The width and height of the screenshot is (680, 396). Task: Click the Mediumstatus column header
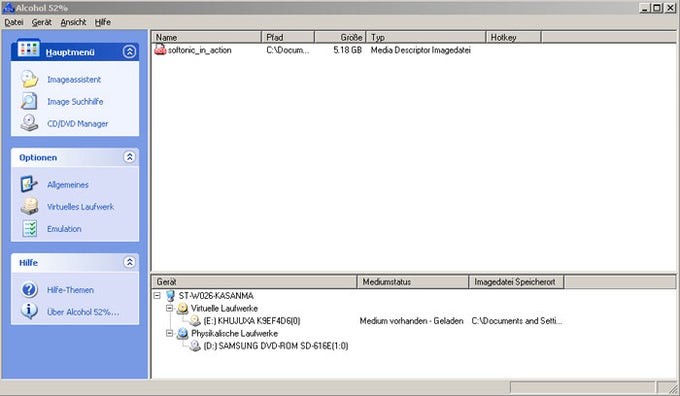coord(413,282)
